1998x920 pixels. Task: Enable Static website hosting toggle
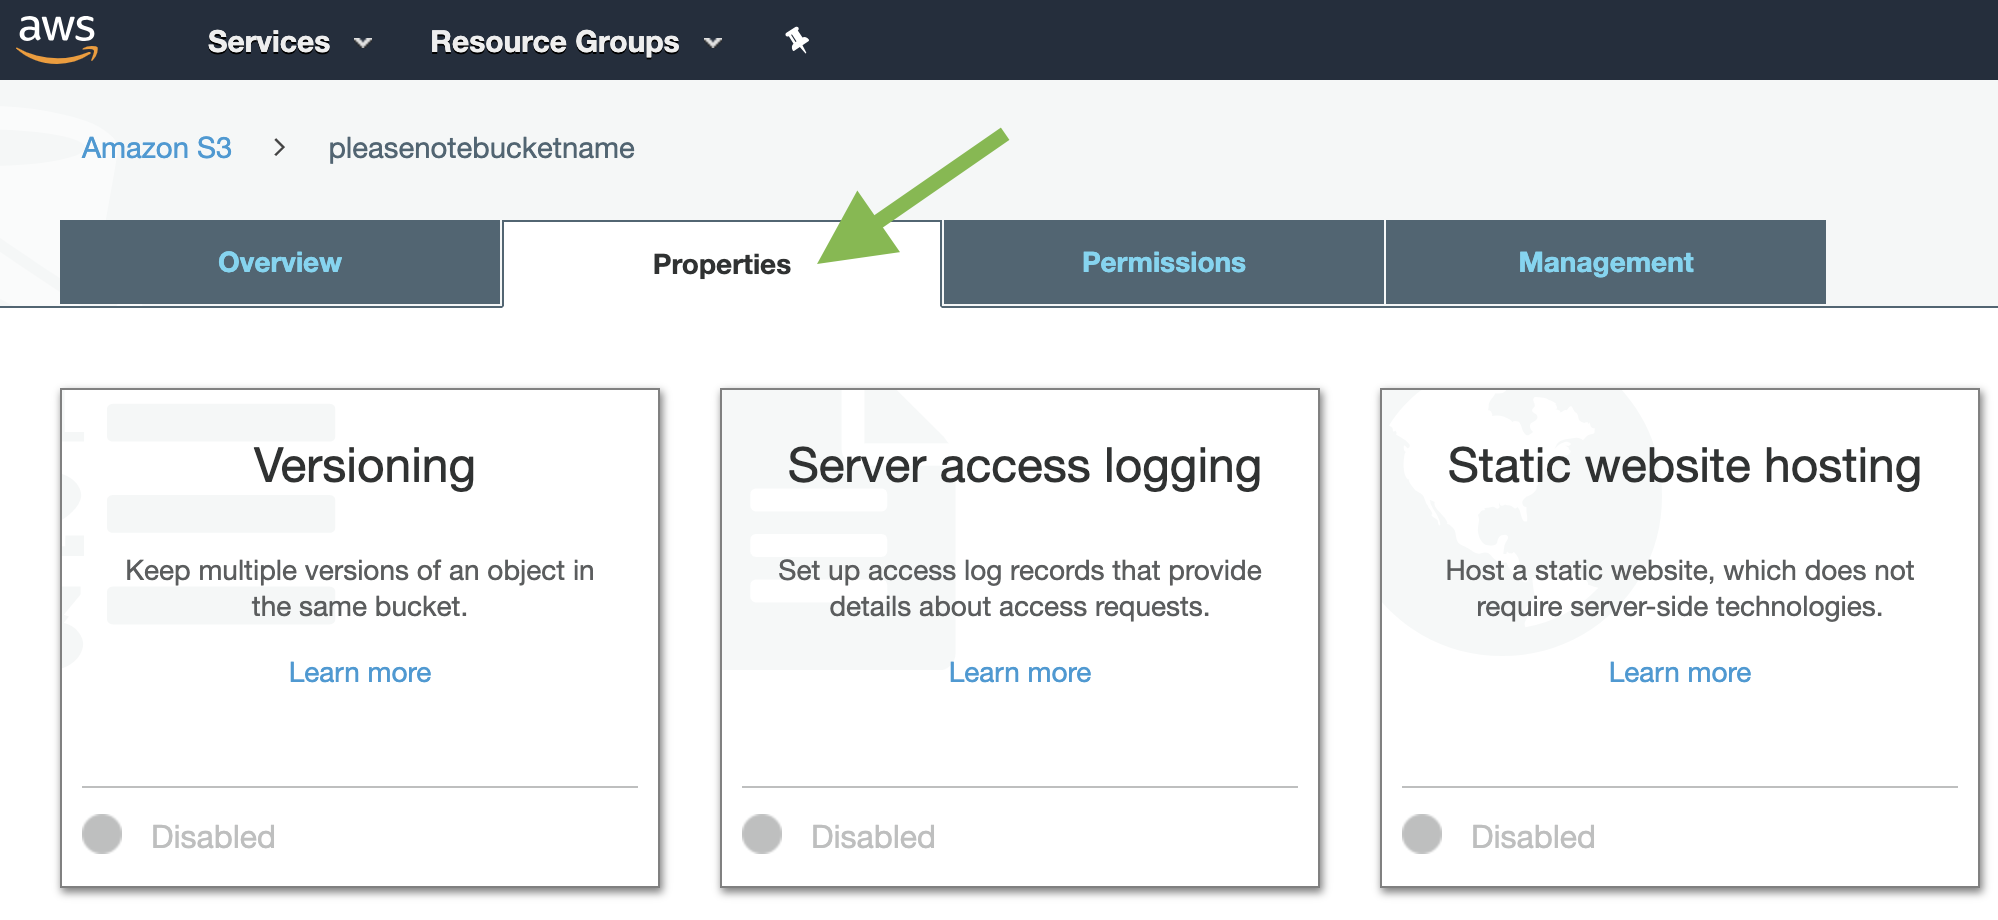click(1422, 833)
